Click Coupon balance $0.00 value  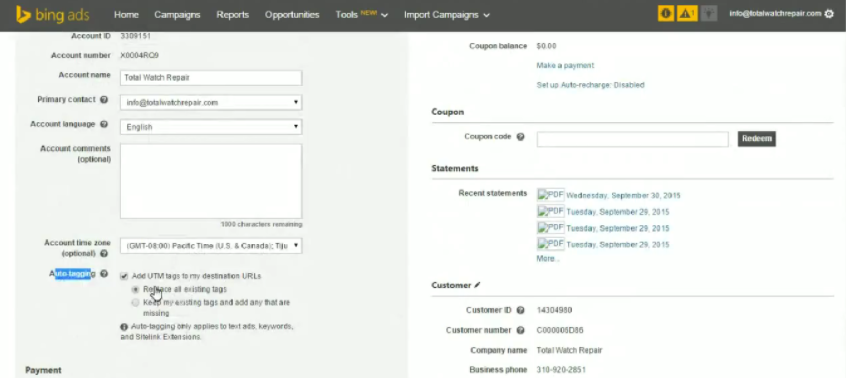click(x=546, y=46)
